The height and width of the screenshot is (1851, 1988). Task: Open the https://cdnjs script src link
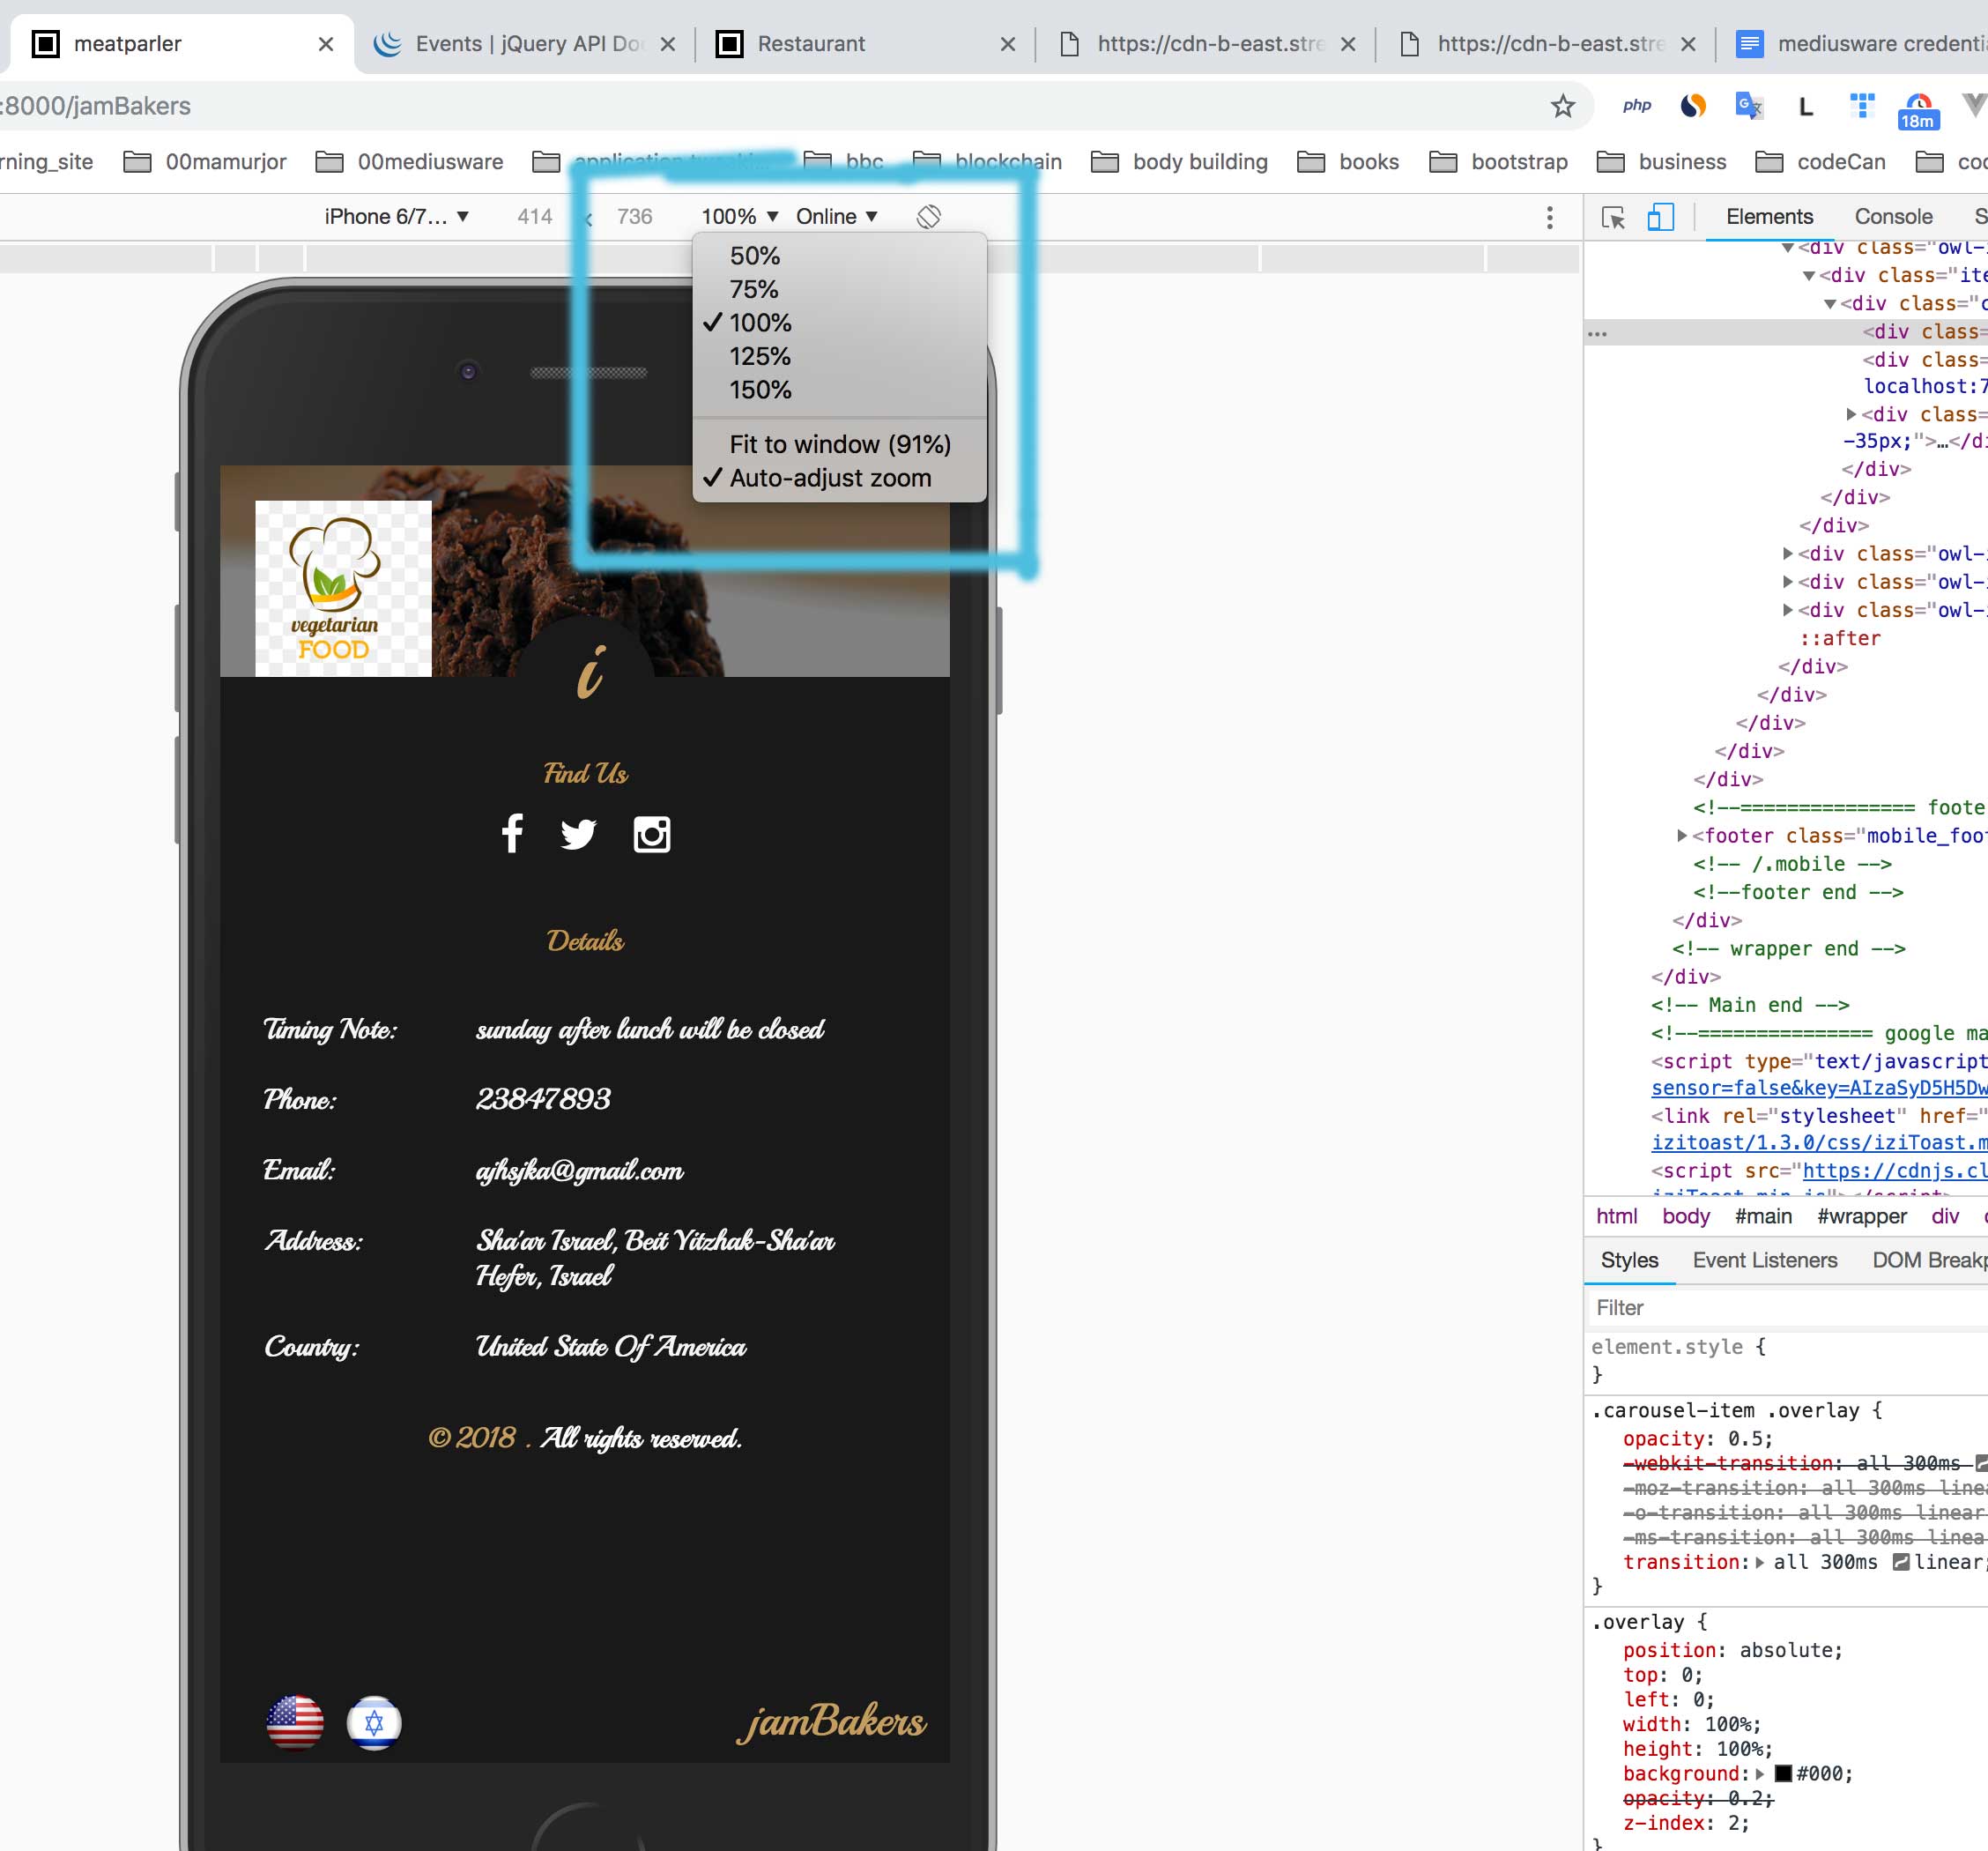pyautogui.click(x=1894, y=1170)
